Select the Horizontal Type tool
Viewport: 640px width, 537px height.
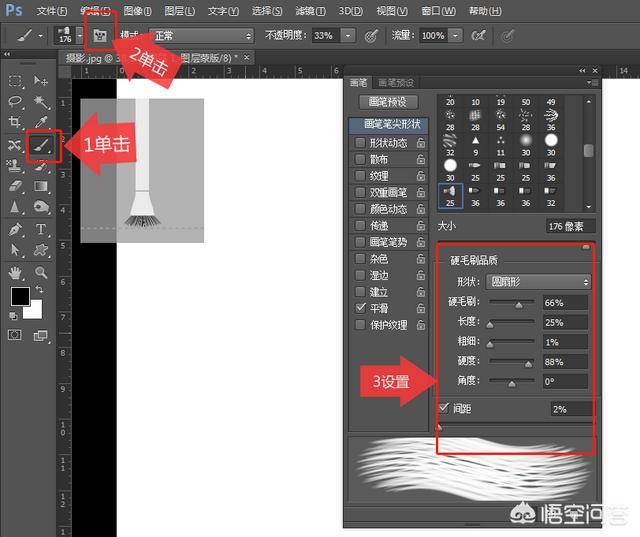[42, 228]
